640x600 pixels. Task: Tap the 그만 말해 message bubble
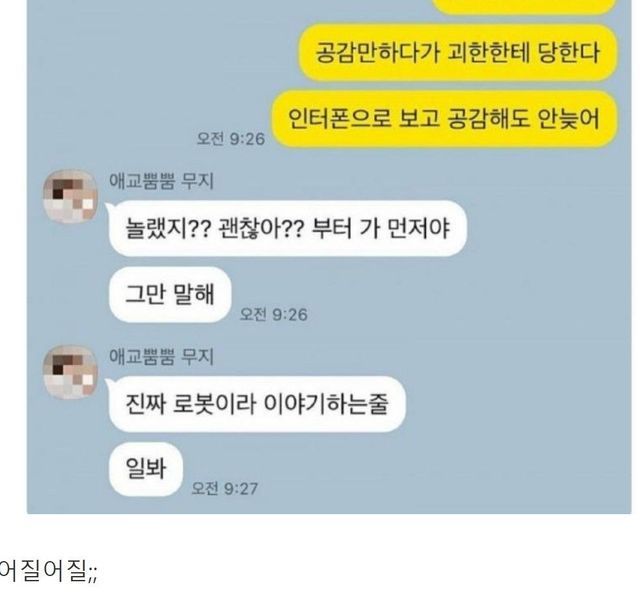170,294
